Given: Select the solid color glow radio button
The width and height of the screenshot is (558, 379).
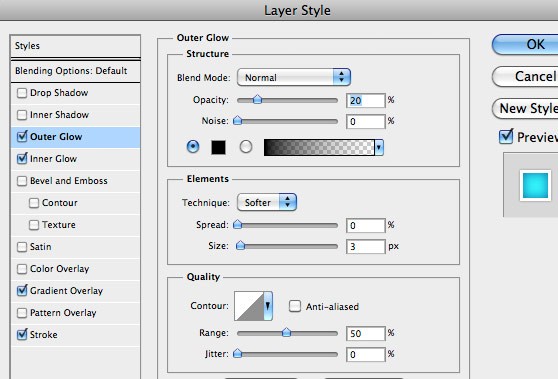Looking at the screenshot, I should (193, 147).
